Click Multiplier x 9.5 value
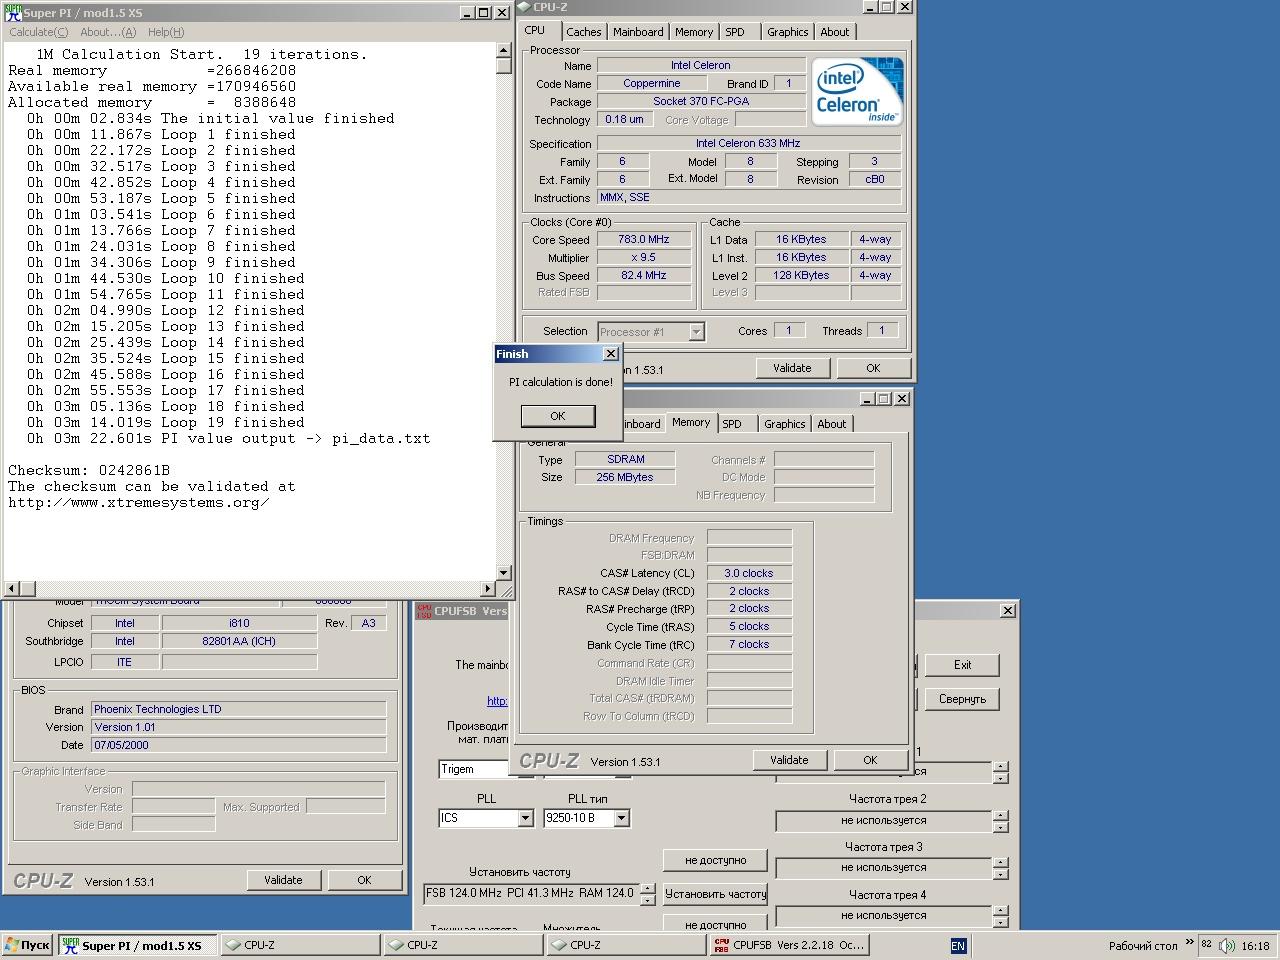1280x960 pixels. [644, 258]
